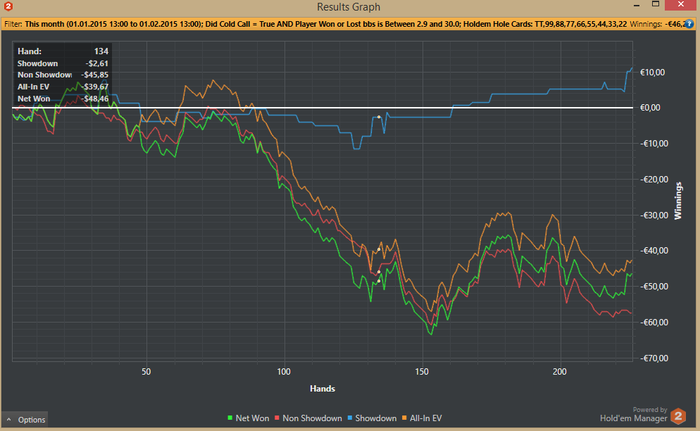Minimize the Results Graph window
The height and width of the screenshot is (431, 700).
tap(637, 5)
